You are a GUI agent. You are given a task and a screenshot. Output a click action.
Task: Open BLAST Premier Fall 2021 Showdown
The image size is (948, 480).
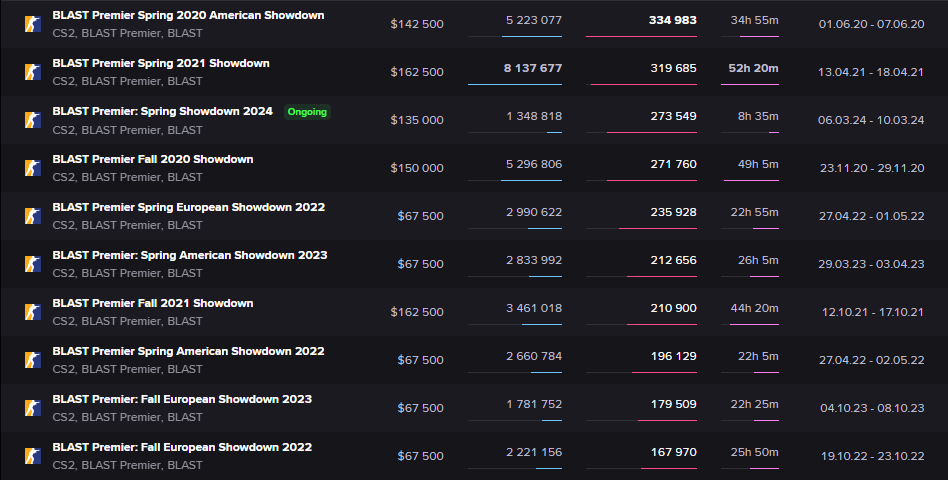[x=152, y=303]
